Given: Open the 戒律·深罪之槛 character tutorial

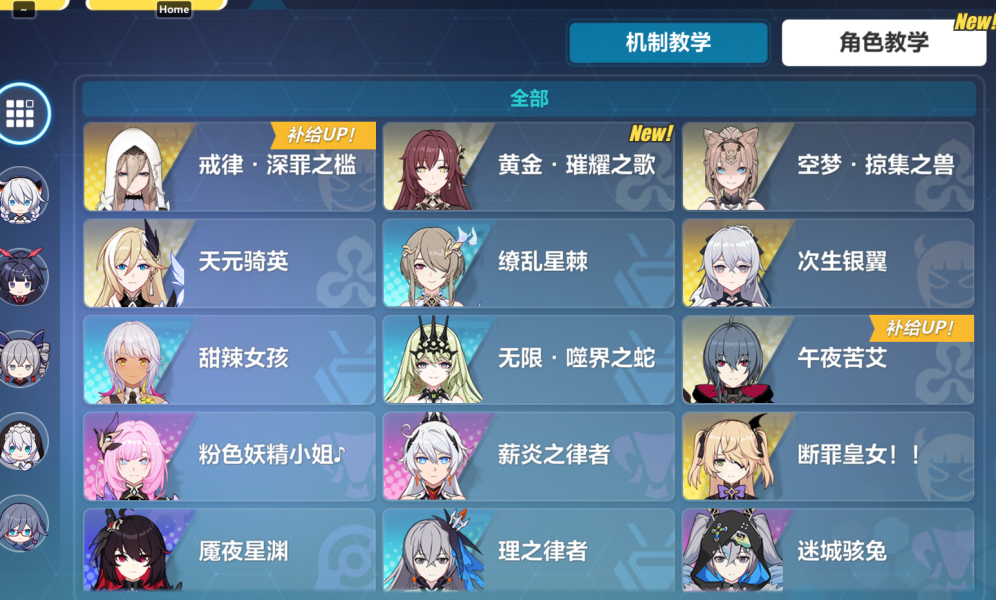Looking at the screenshot, I should pyautogui.click(x=229, y=166).
